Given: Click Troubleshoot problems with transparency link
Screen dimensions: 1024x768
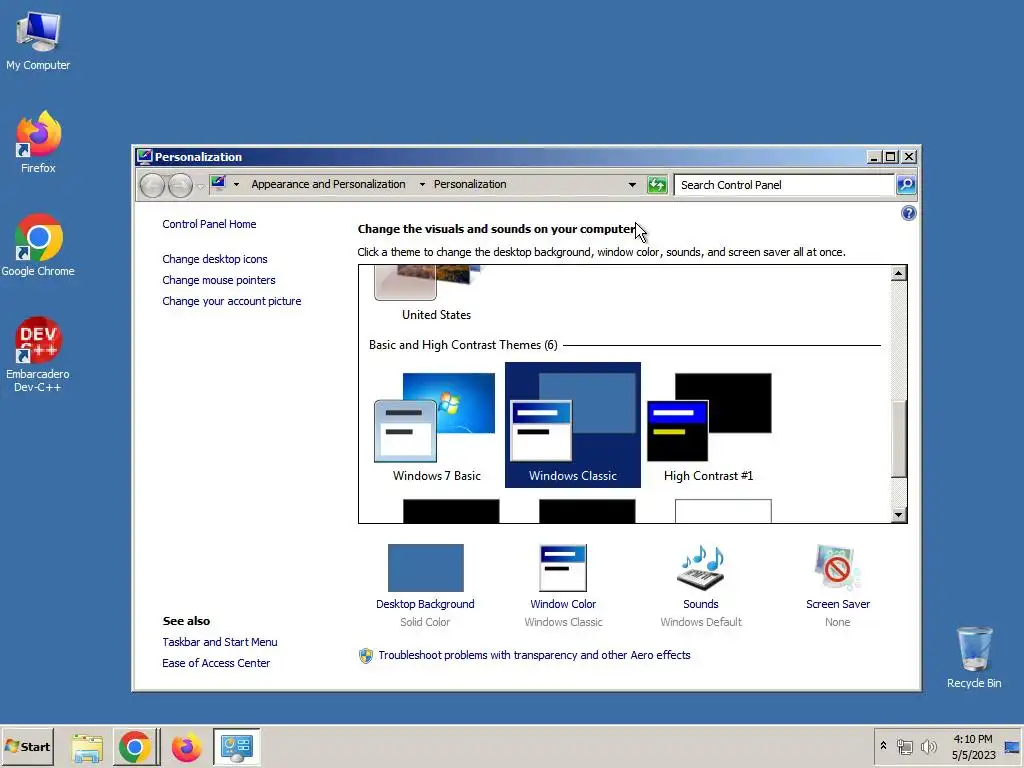Looking at the screenshot, I should point(534,655).
